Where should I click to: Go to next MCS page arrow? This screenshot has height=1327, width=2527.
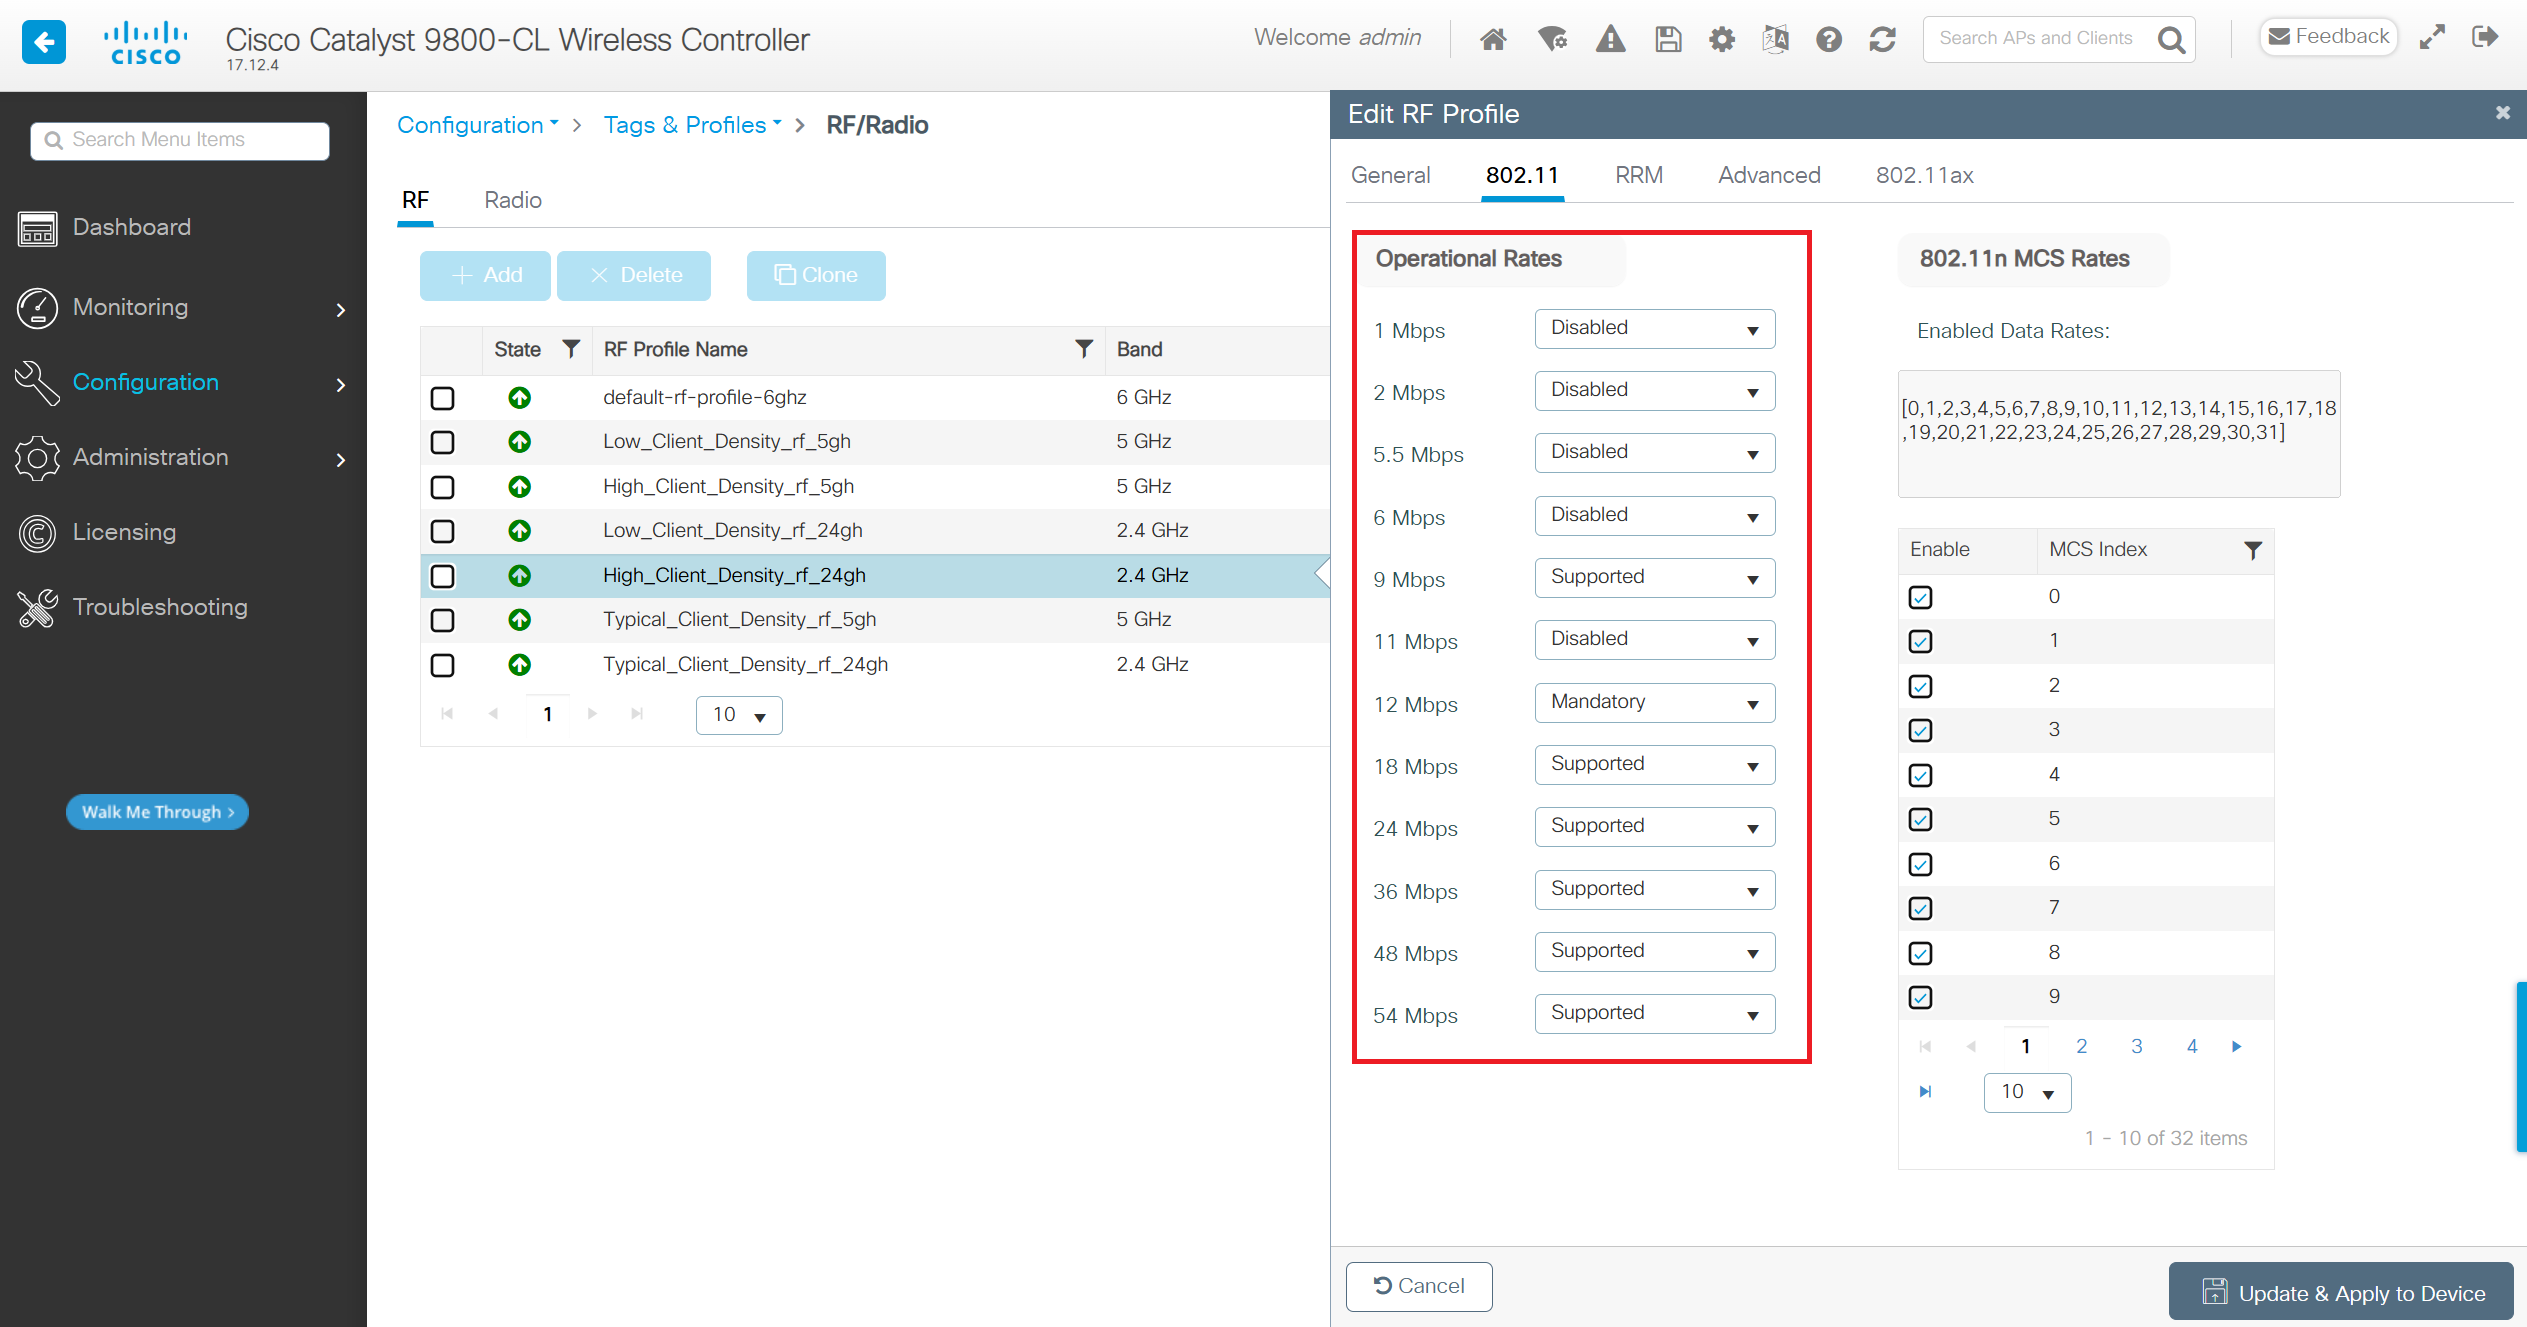[2237, 1046]
